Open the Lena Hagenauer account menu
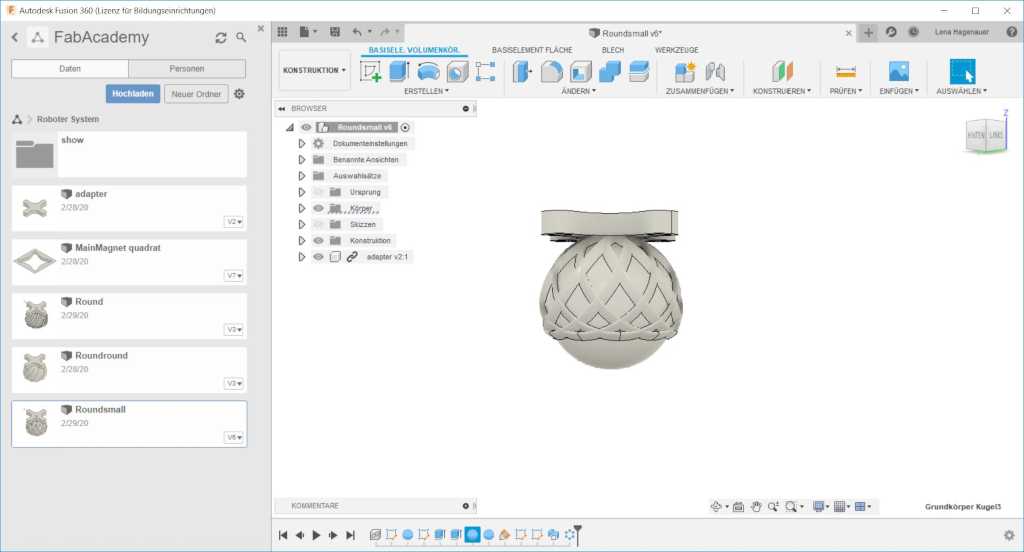Screen dimensions: 1024x552 961,32
